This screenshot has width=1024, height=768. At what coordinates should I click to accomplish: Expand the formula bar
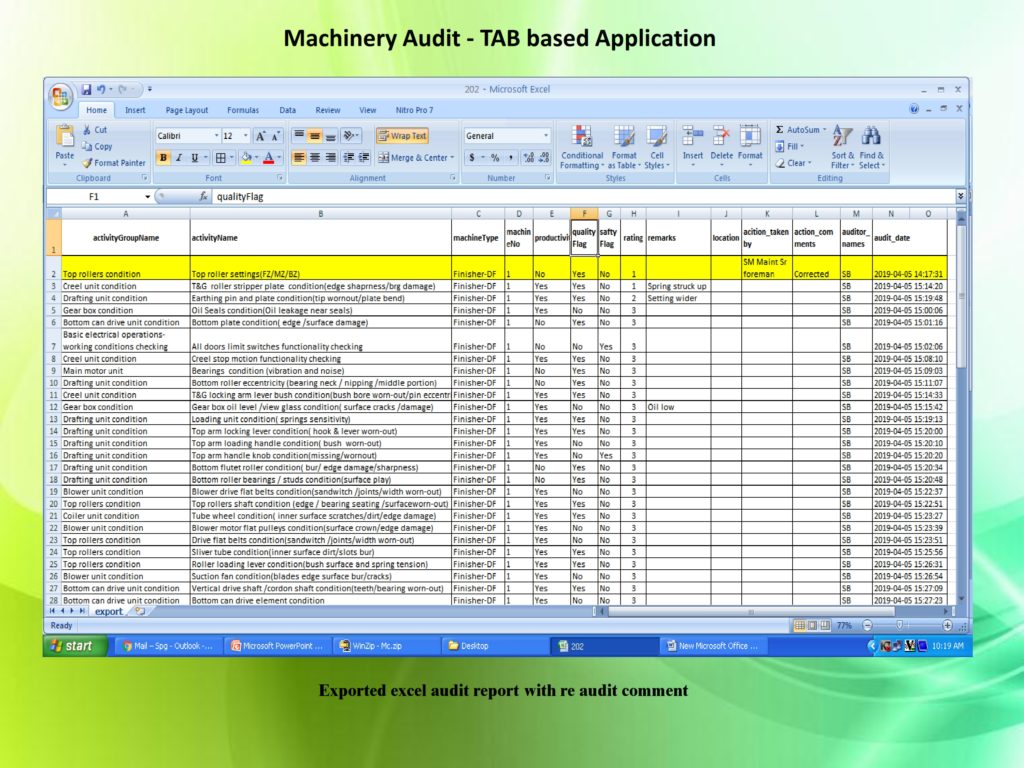(961, 196)
